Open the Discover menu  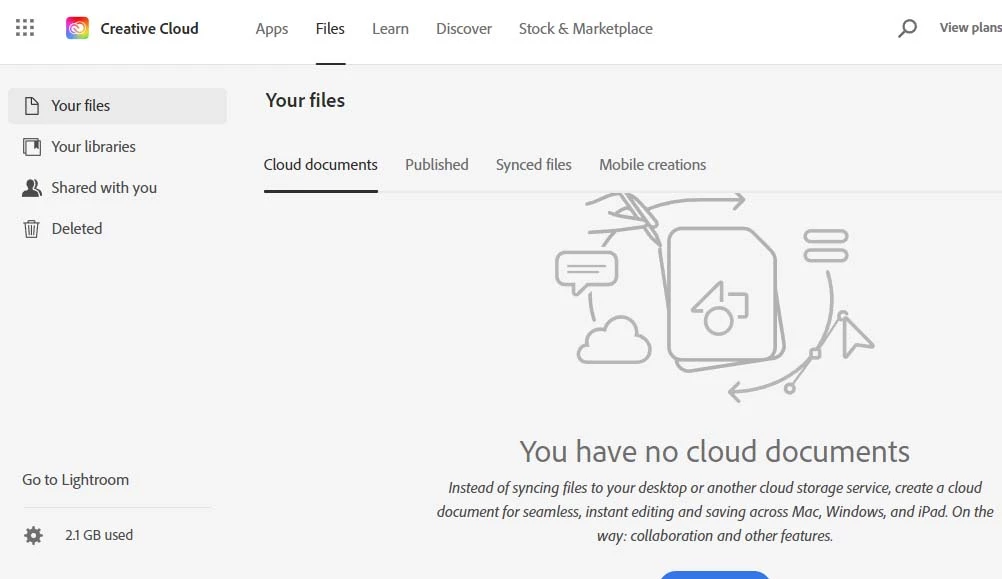(464, 29)
